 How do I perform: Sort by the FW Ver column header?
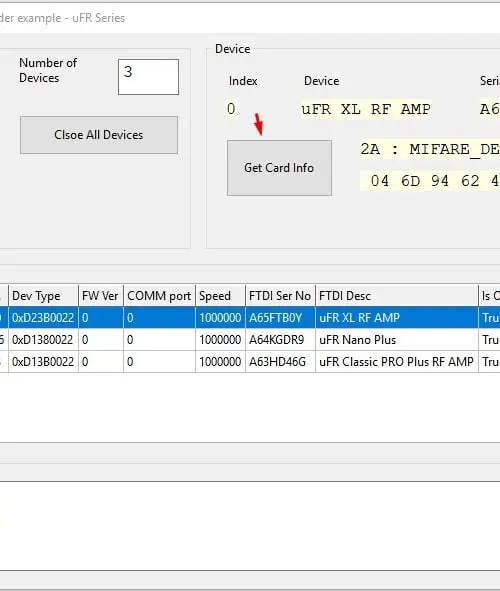[101, 296]
